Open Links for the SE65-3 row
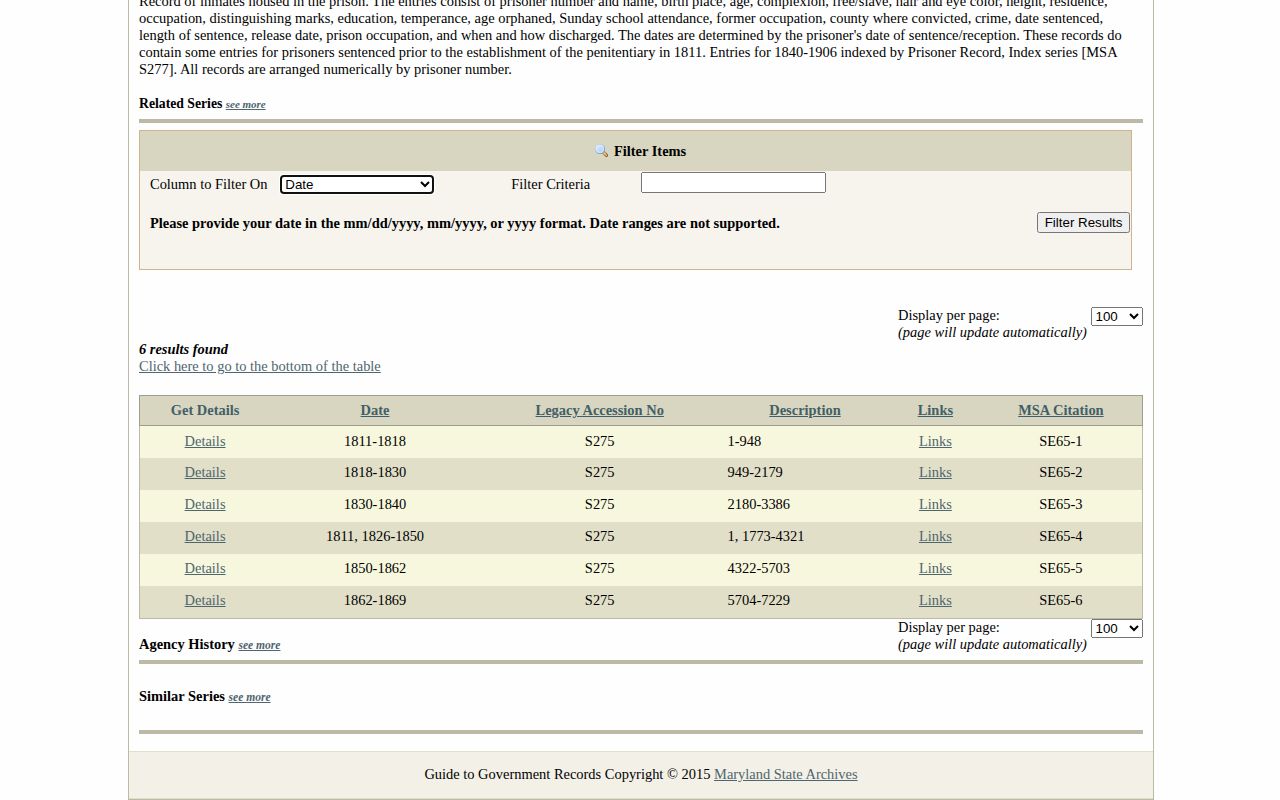This screenshot has width=1280, height=800. [935, 504]
